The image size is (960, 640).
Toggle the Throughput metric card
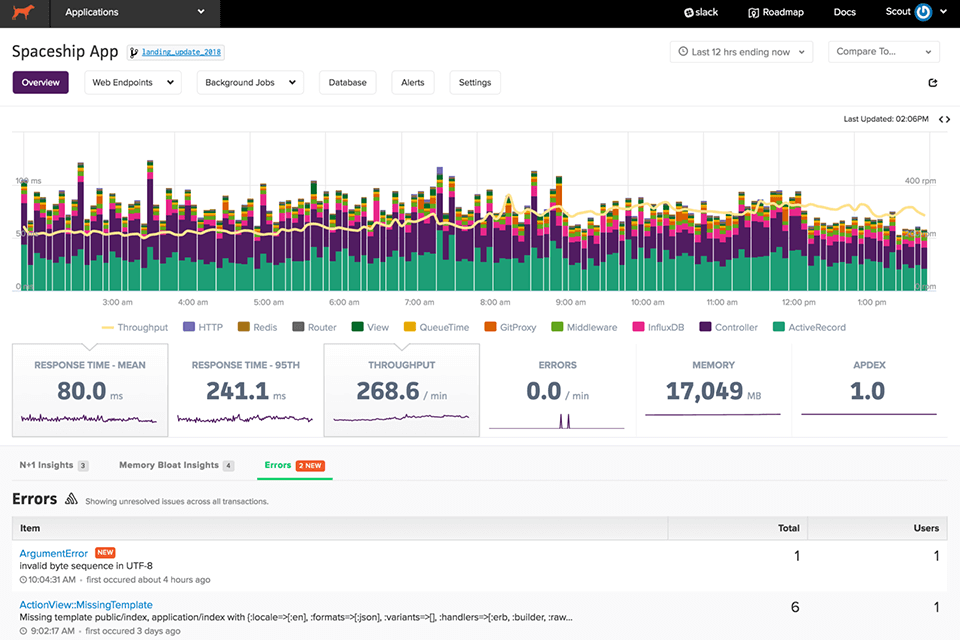click(401, 390)
